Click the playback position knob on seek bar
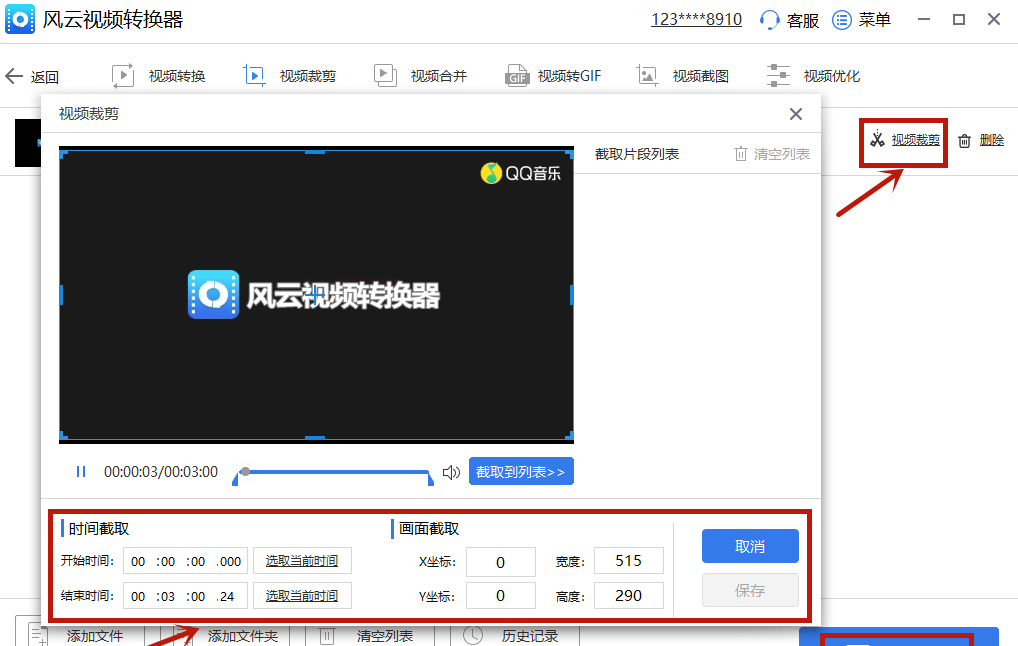The height and width of the screenshot is (646, 1018). (x=245, y=471)
